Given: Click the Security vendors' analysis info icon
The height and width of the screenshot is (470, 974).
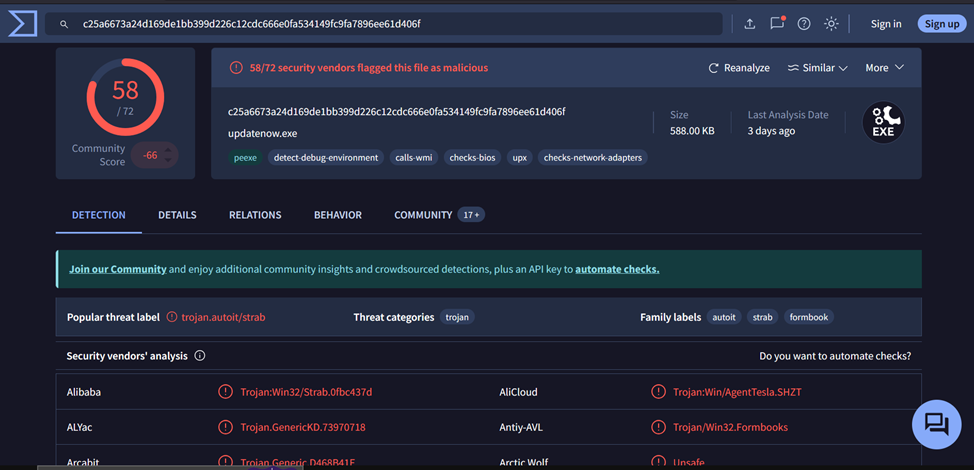Looking at the screenshot, I should pyautogui.click(x=199, y=356).
